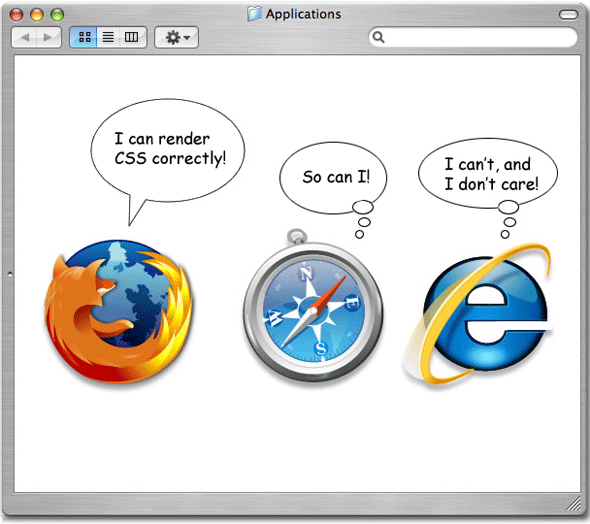Go back with the left arrow button
The image size is (590, 524).
coord(24,37)
